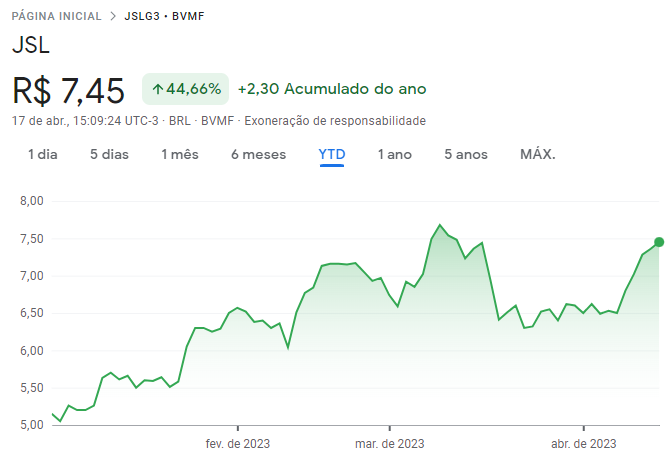
Task: Click the abr. de 2023 axis label
Action: (584, 444)
